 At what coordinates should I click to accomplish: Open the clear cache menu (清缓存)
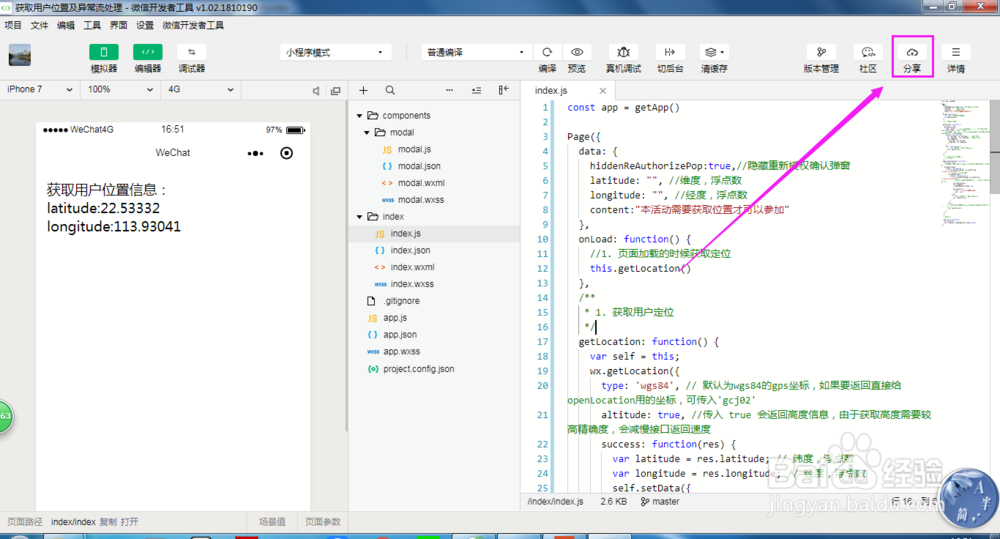click(714, 52)
